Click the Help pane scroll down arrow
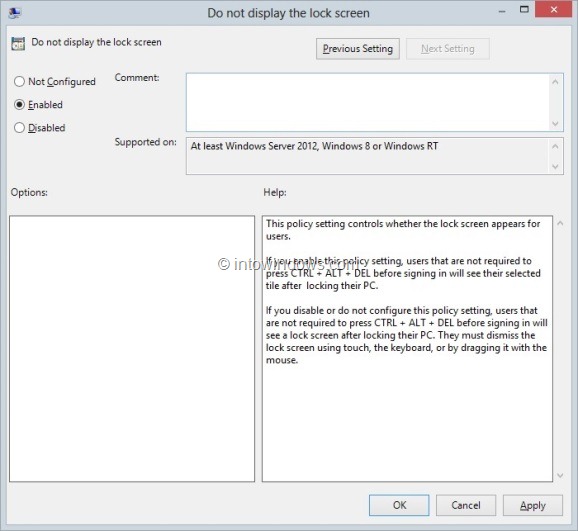 [560, 476]
